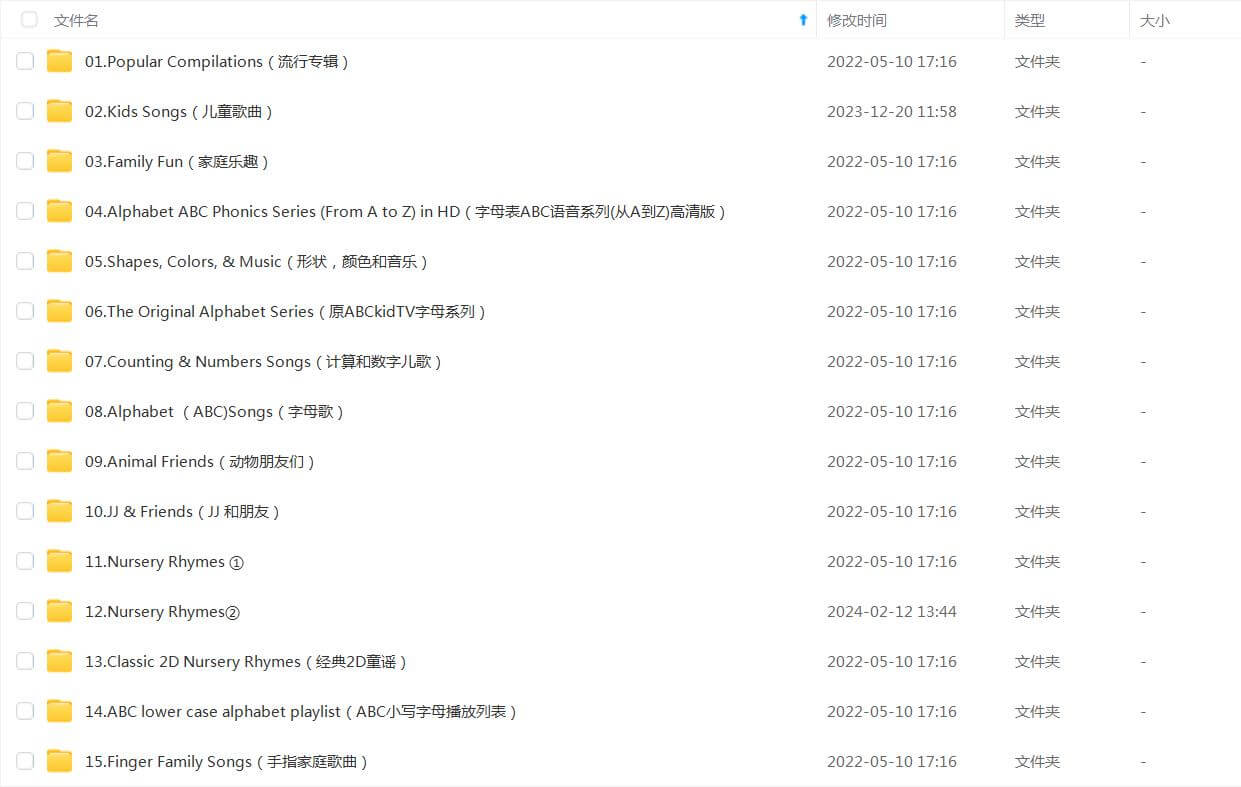Viewport: 1241px width, 787px height.
Task: Click the folder icon for 01.Popular Compilations
Action: pyautogui.click(x=60, y=62)
